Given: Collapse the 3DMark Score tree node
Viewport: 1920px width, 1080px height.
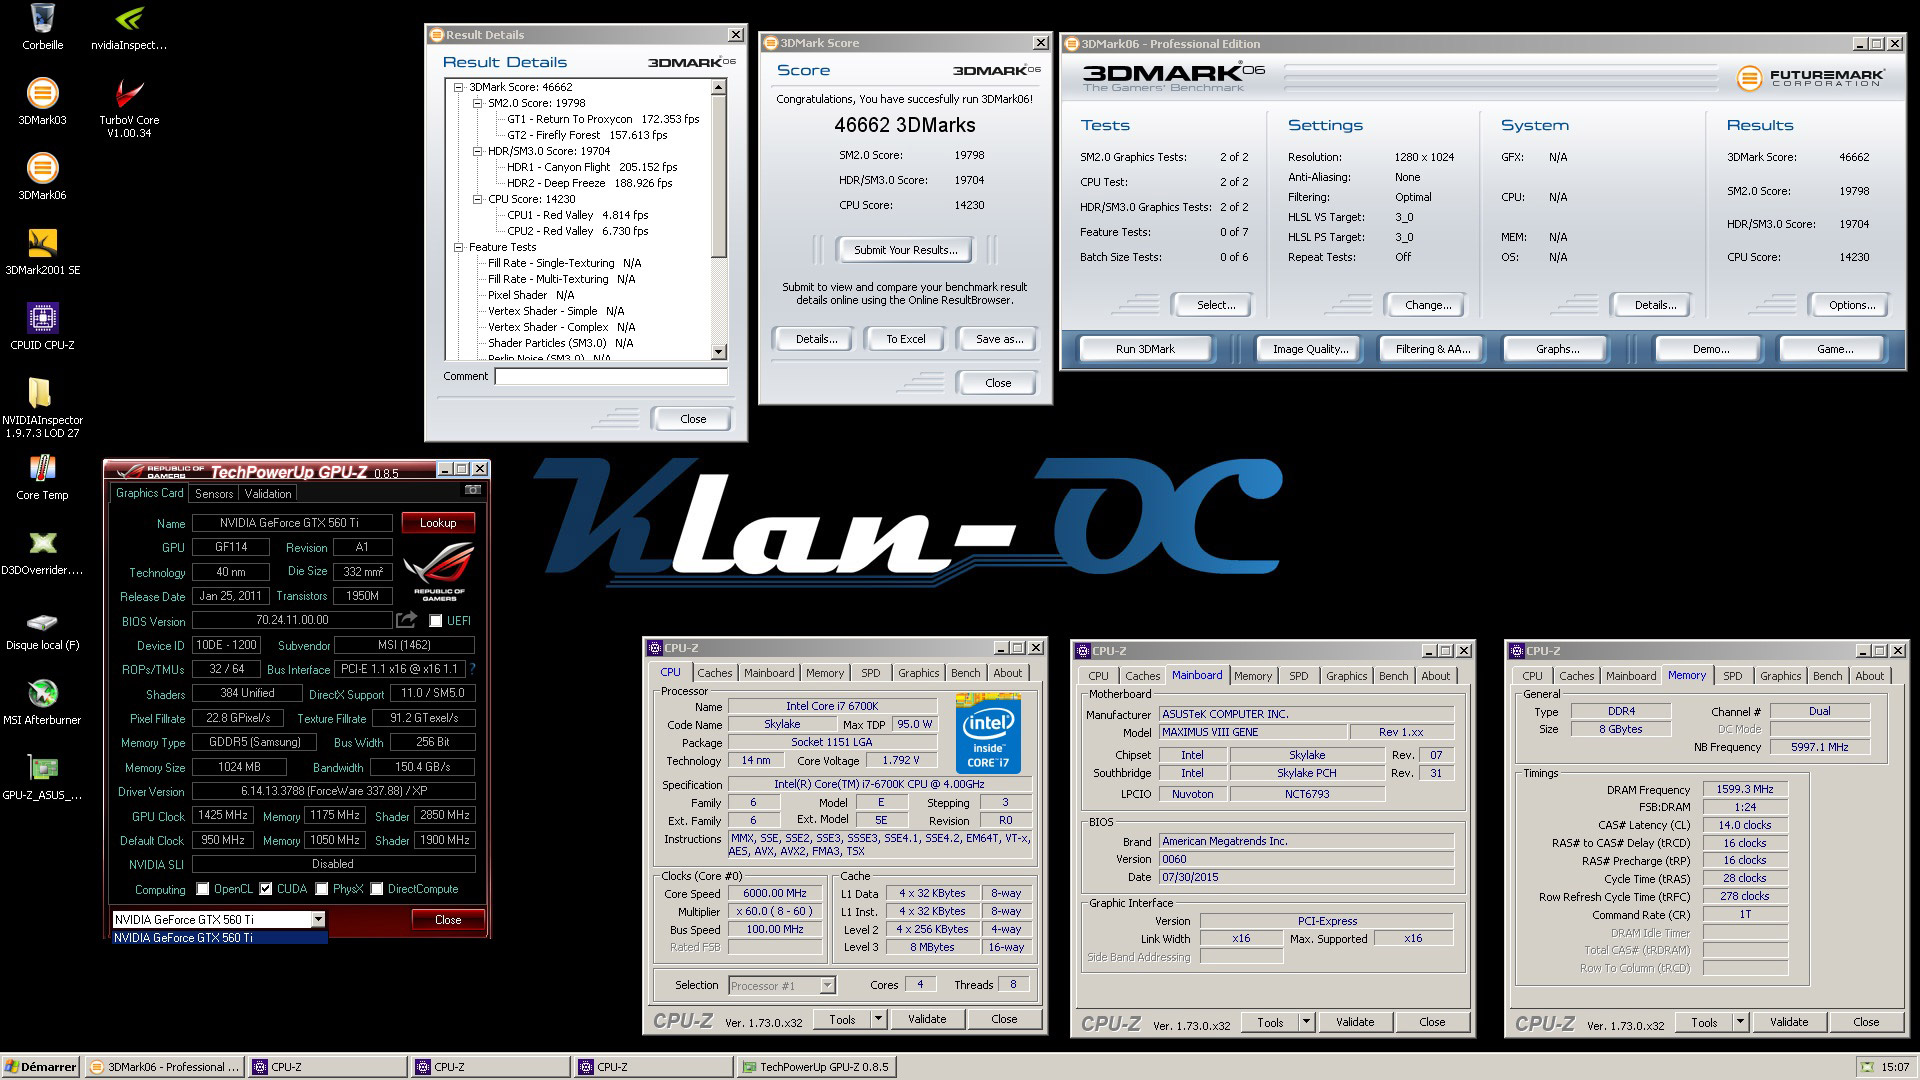Looking at the screenshot, I should pos(459,87).
